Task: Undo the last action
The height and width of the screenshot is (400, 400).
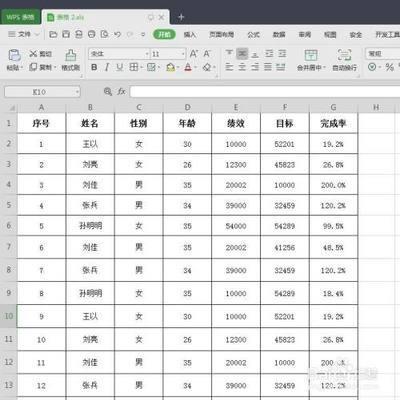Action: (x=117, y=34)
